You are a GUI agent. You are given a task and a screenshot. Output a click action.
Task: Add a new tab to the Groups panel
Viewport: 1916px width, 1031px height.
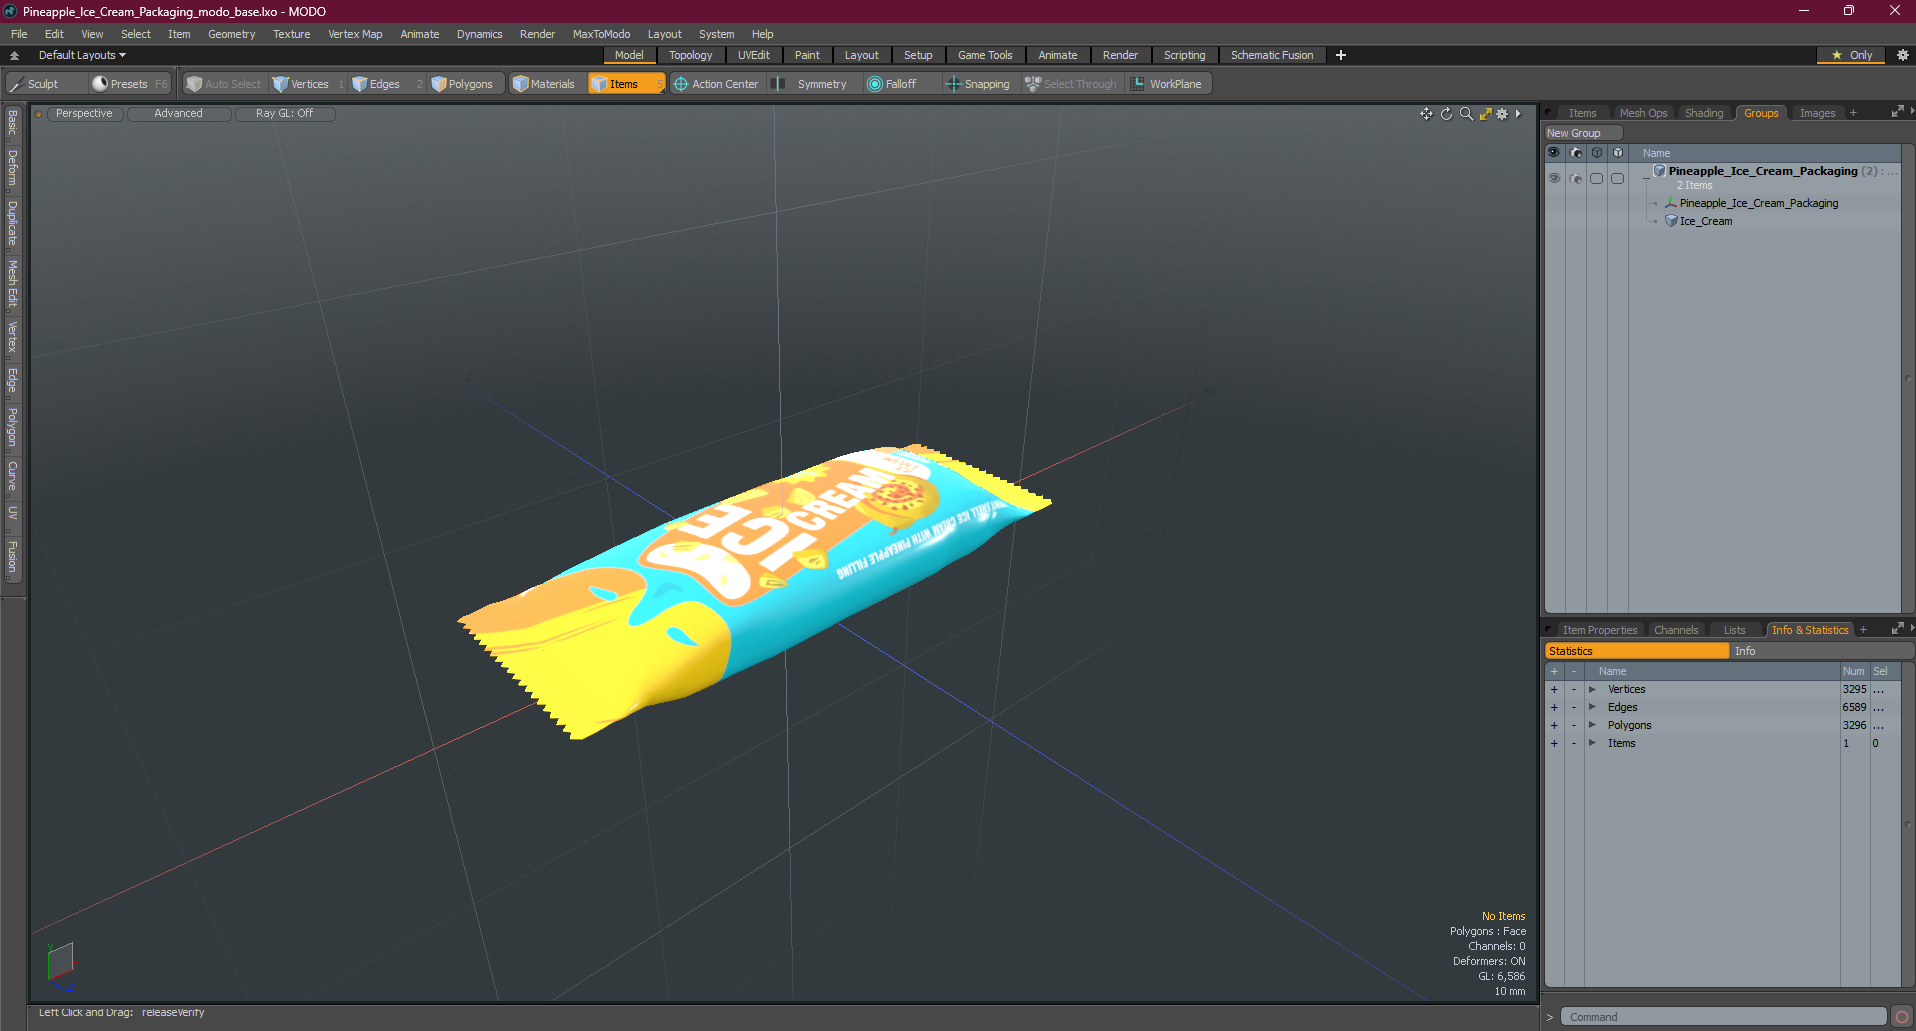[1853, 113]
